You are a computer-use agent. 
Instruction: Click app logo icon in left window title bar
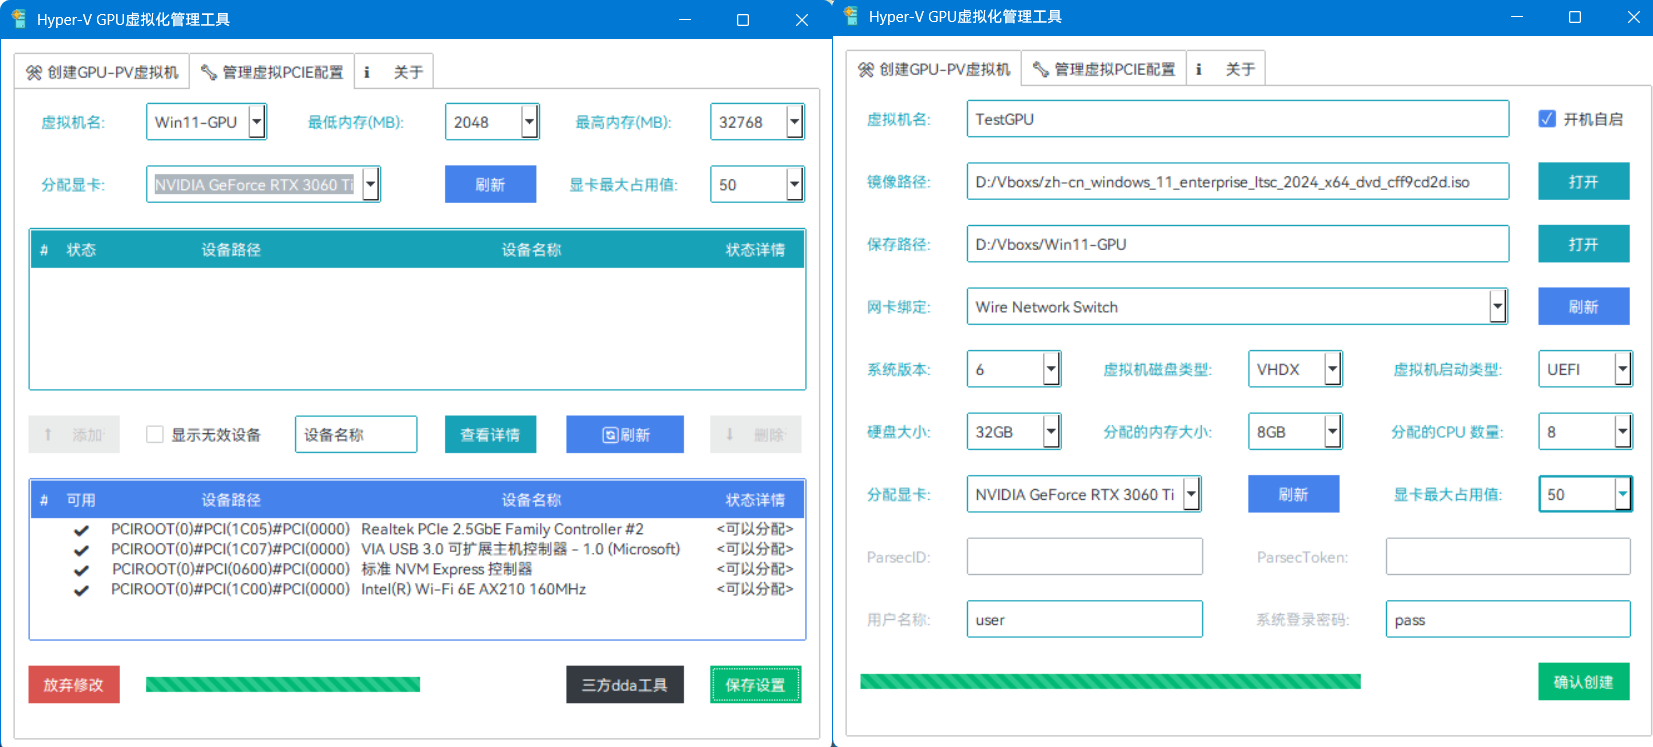[19, 19]
